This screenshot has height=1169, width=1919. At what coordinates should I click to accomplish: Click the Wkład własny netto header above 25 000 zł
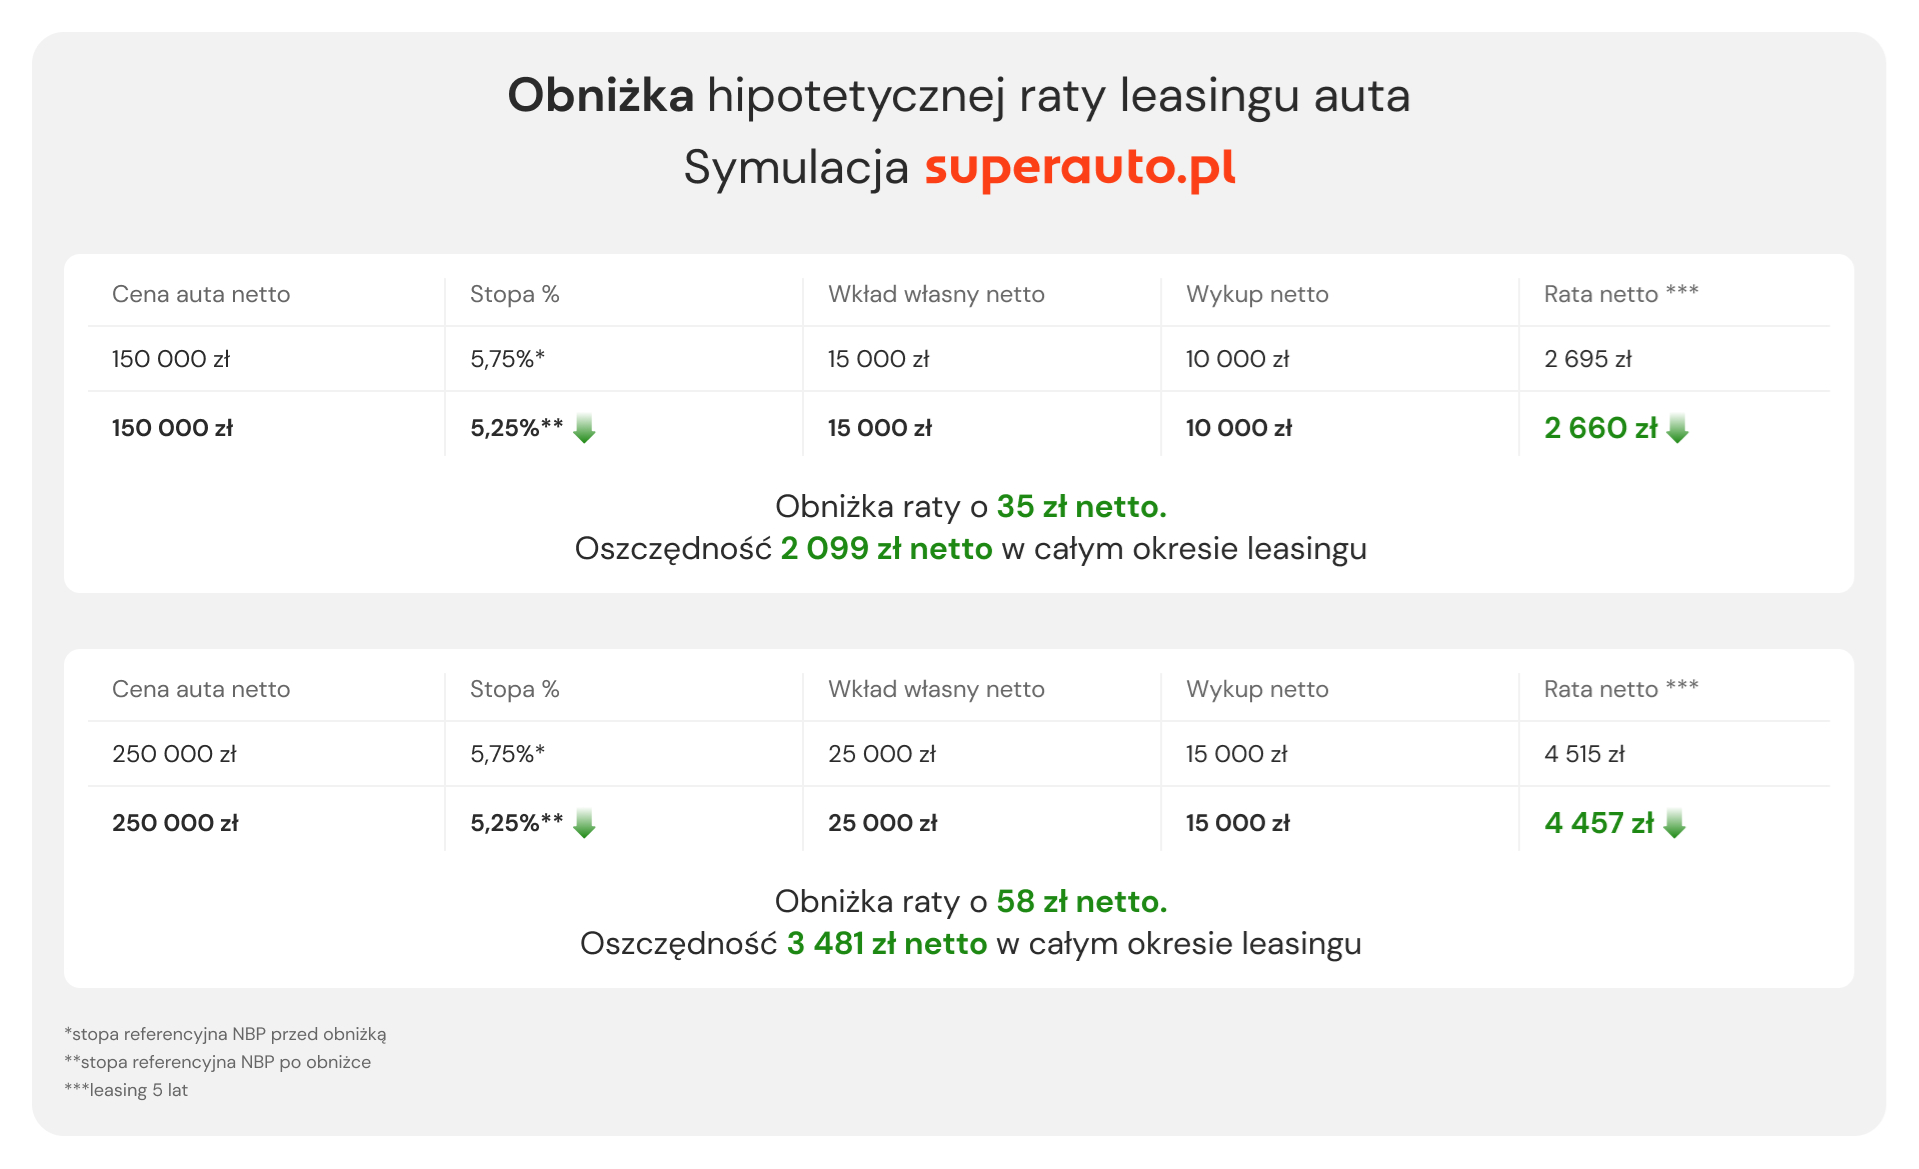click(936, 689)
